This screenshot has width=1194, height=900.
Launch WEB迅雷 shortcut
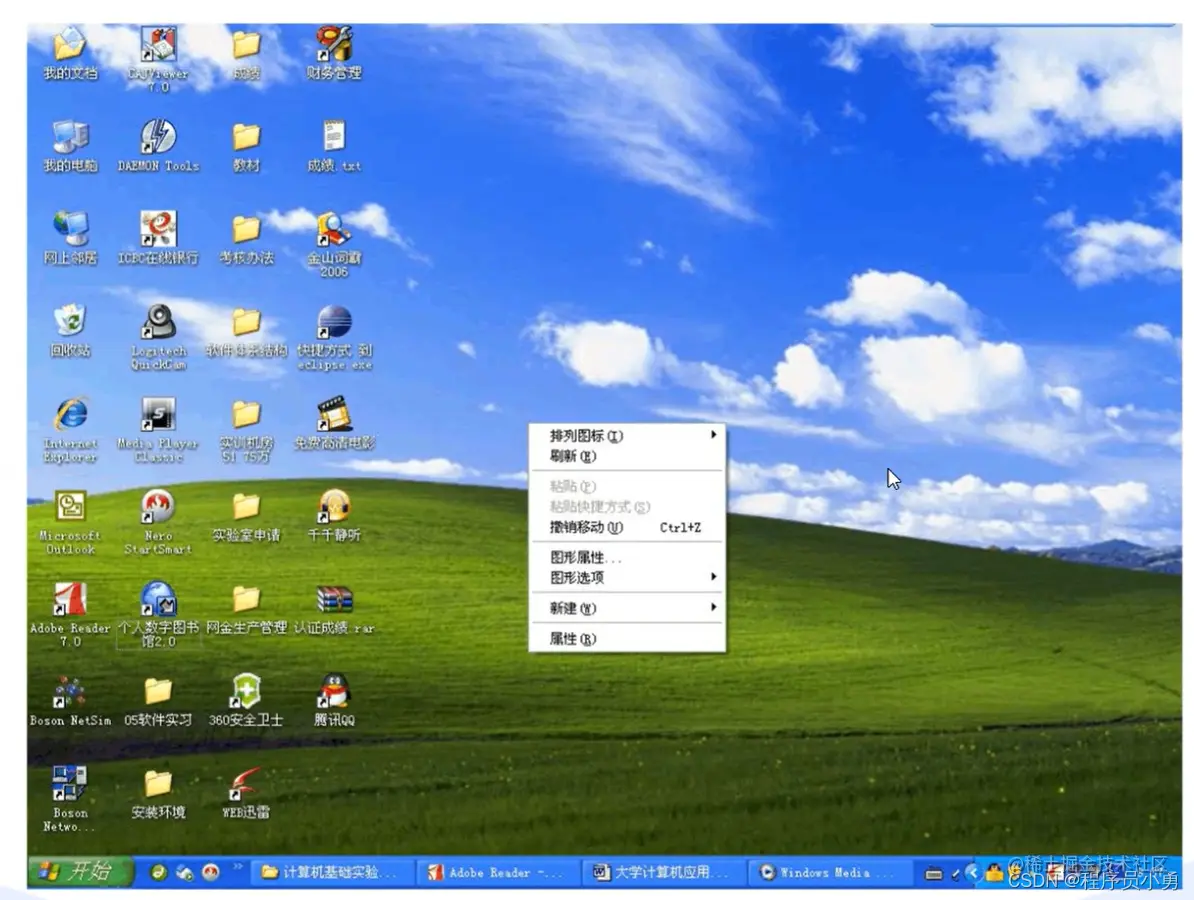(246, 793)
